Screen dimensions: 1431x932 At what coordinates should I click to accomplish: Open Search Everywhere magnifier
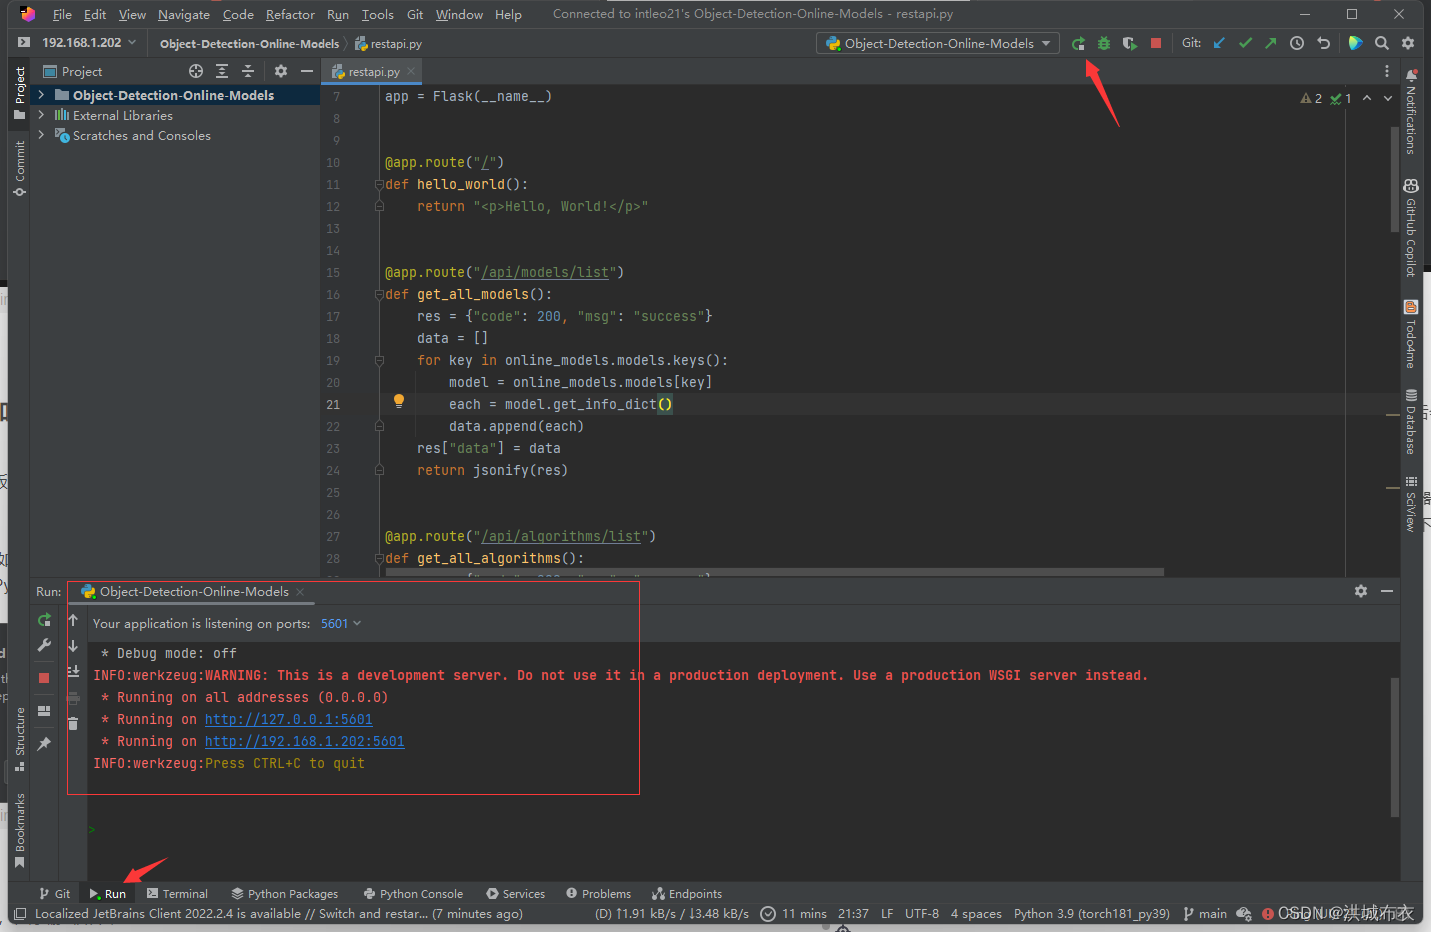point(1382,43)
